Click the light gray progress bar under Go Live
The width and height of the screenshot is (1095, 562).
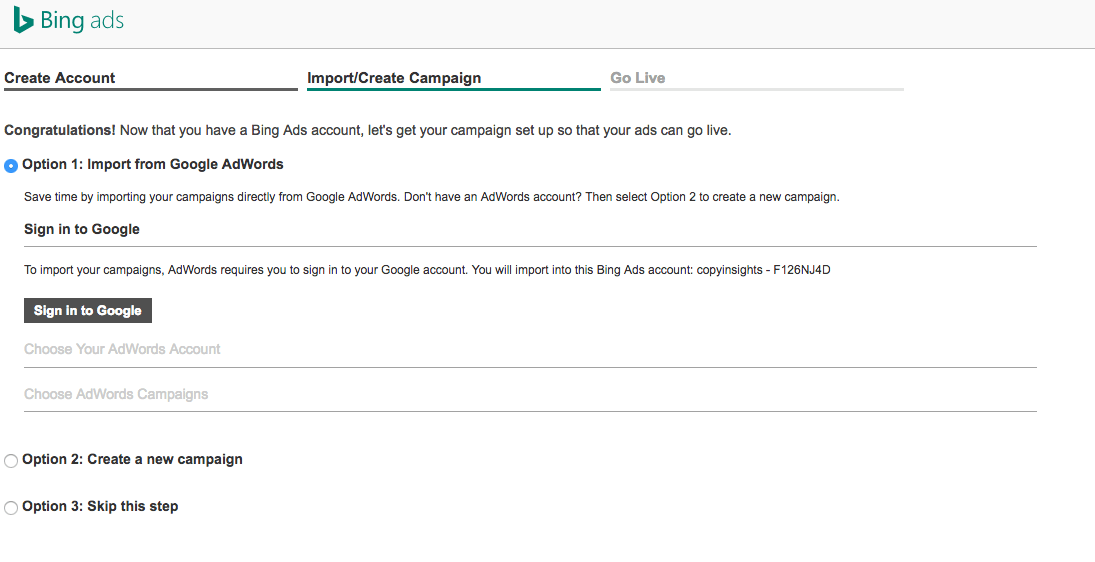[x=757, y=89]
